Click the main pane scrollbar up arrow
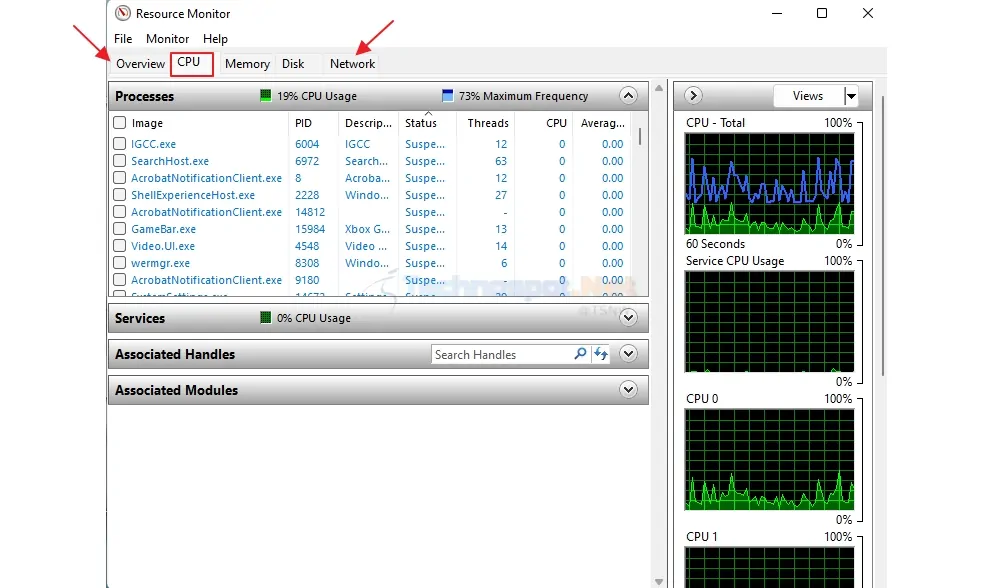1000x588 pixels. pyautogui.click(x=659, y=87)
